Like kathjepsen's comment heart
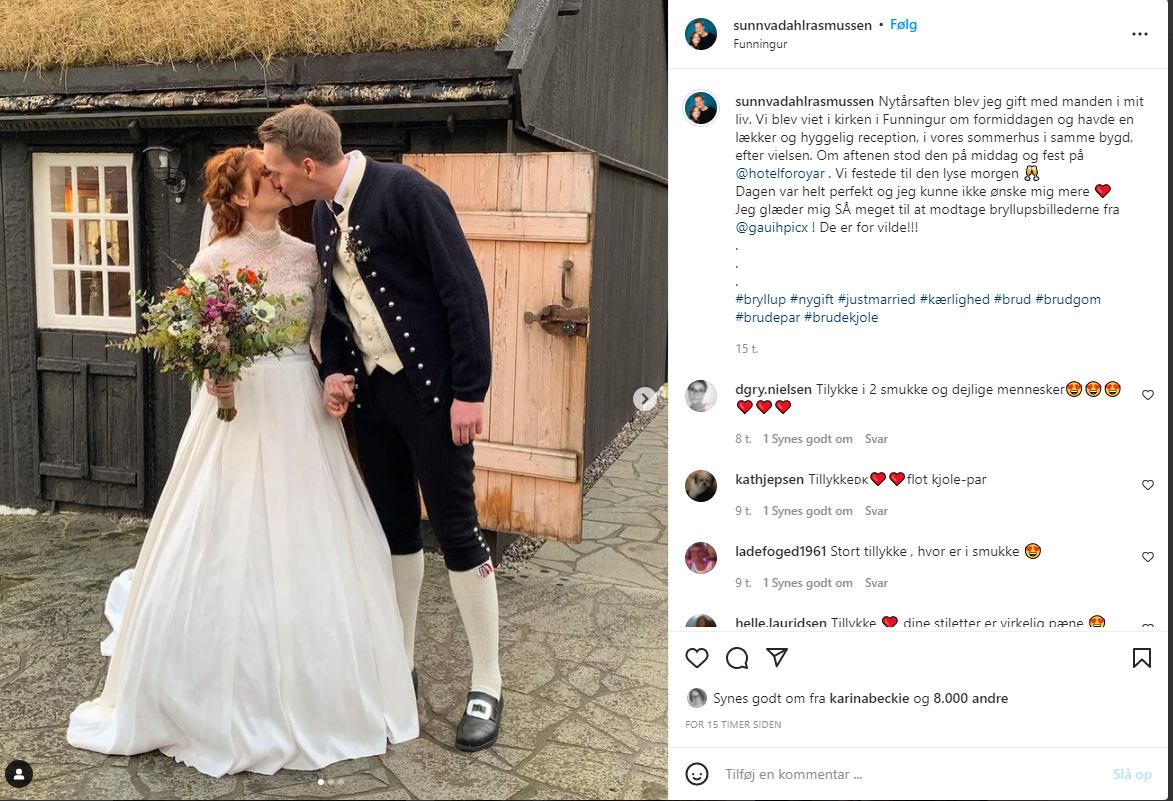The width and height of the screenshot is (1173, 801). pyautogui.click(x=1148, y=485)
